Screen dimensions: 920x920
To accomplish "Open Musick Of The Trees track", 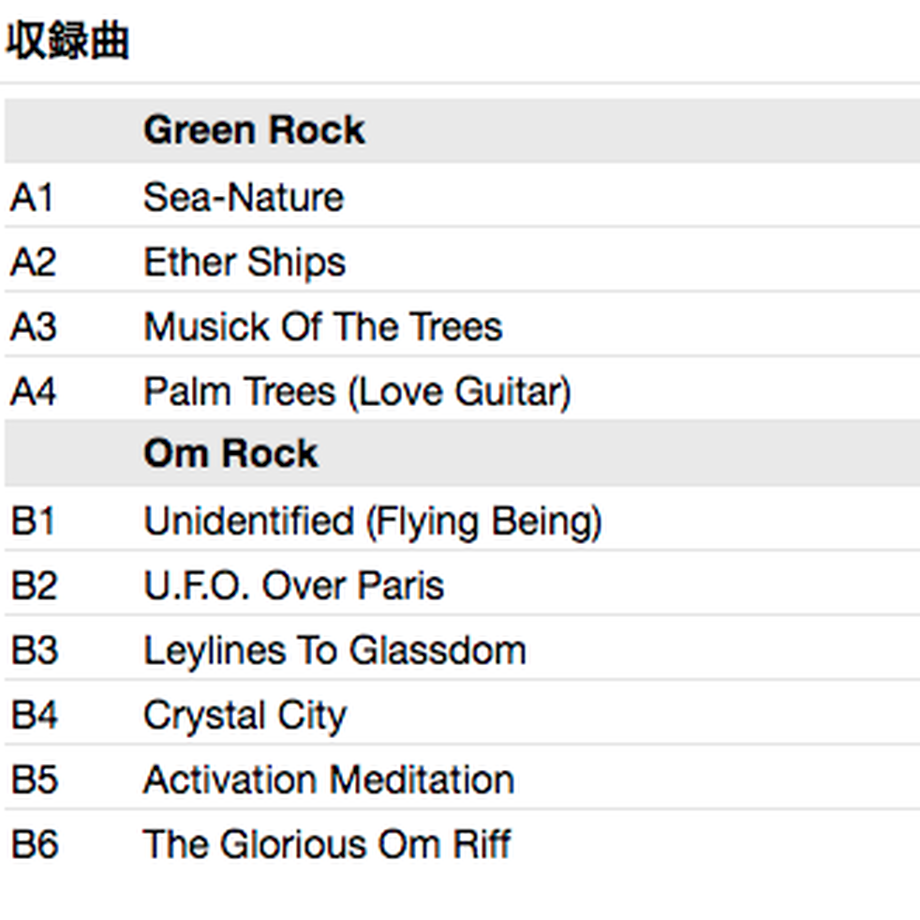I will [323, 327].
